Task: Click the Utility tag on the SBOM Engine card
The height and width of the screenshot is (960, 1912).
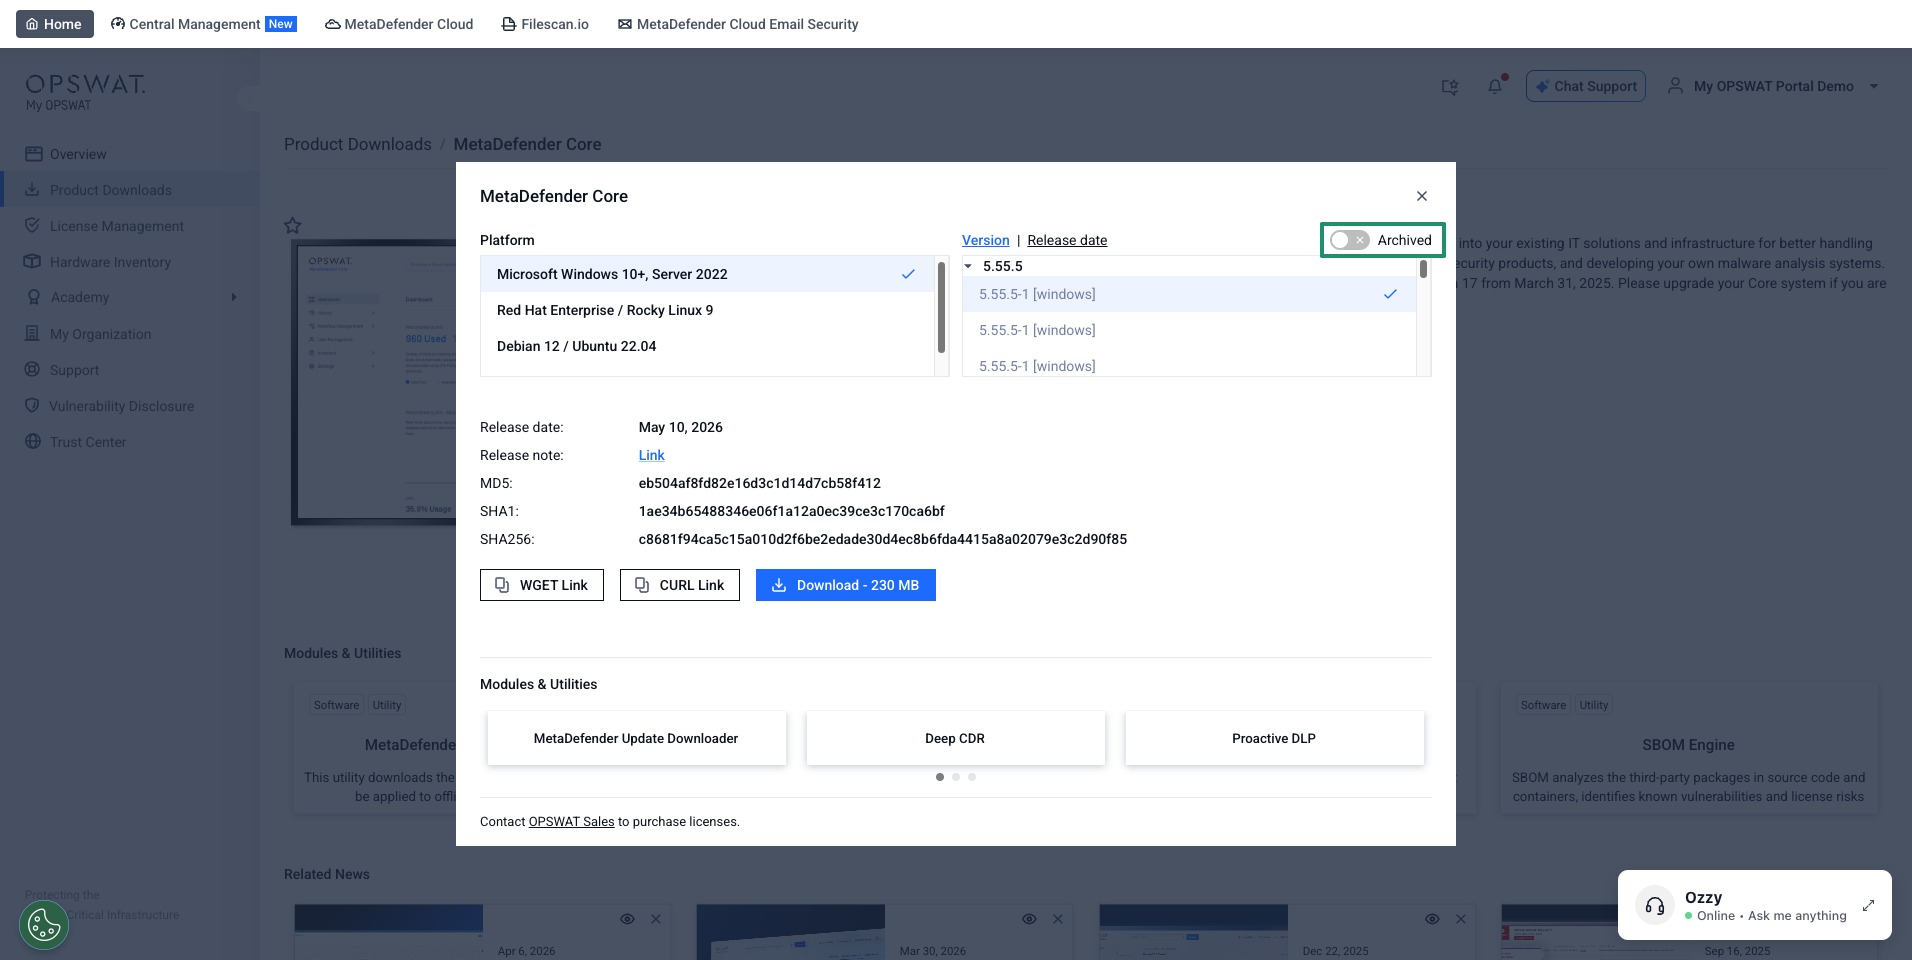Action: 1594,705
